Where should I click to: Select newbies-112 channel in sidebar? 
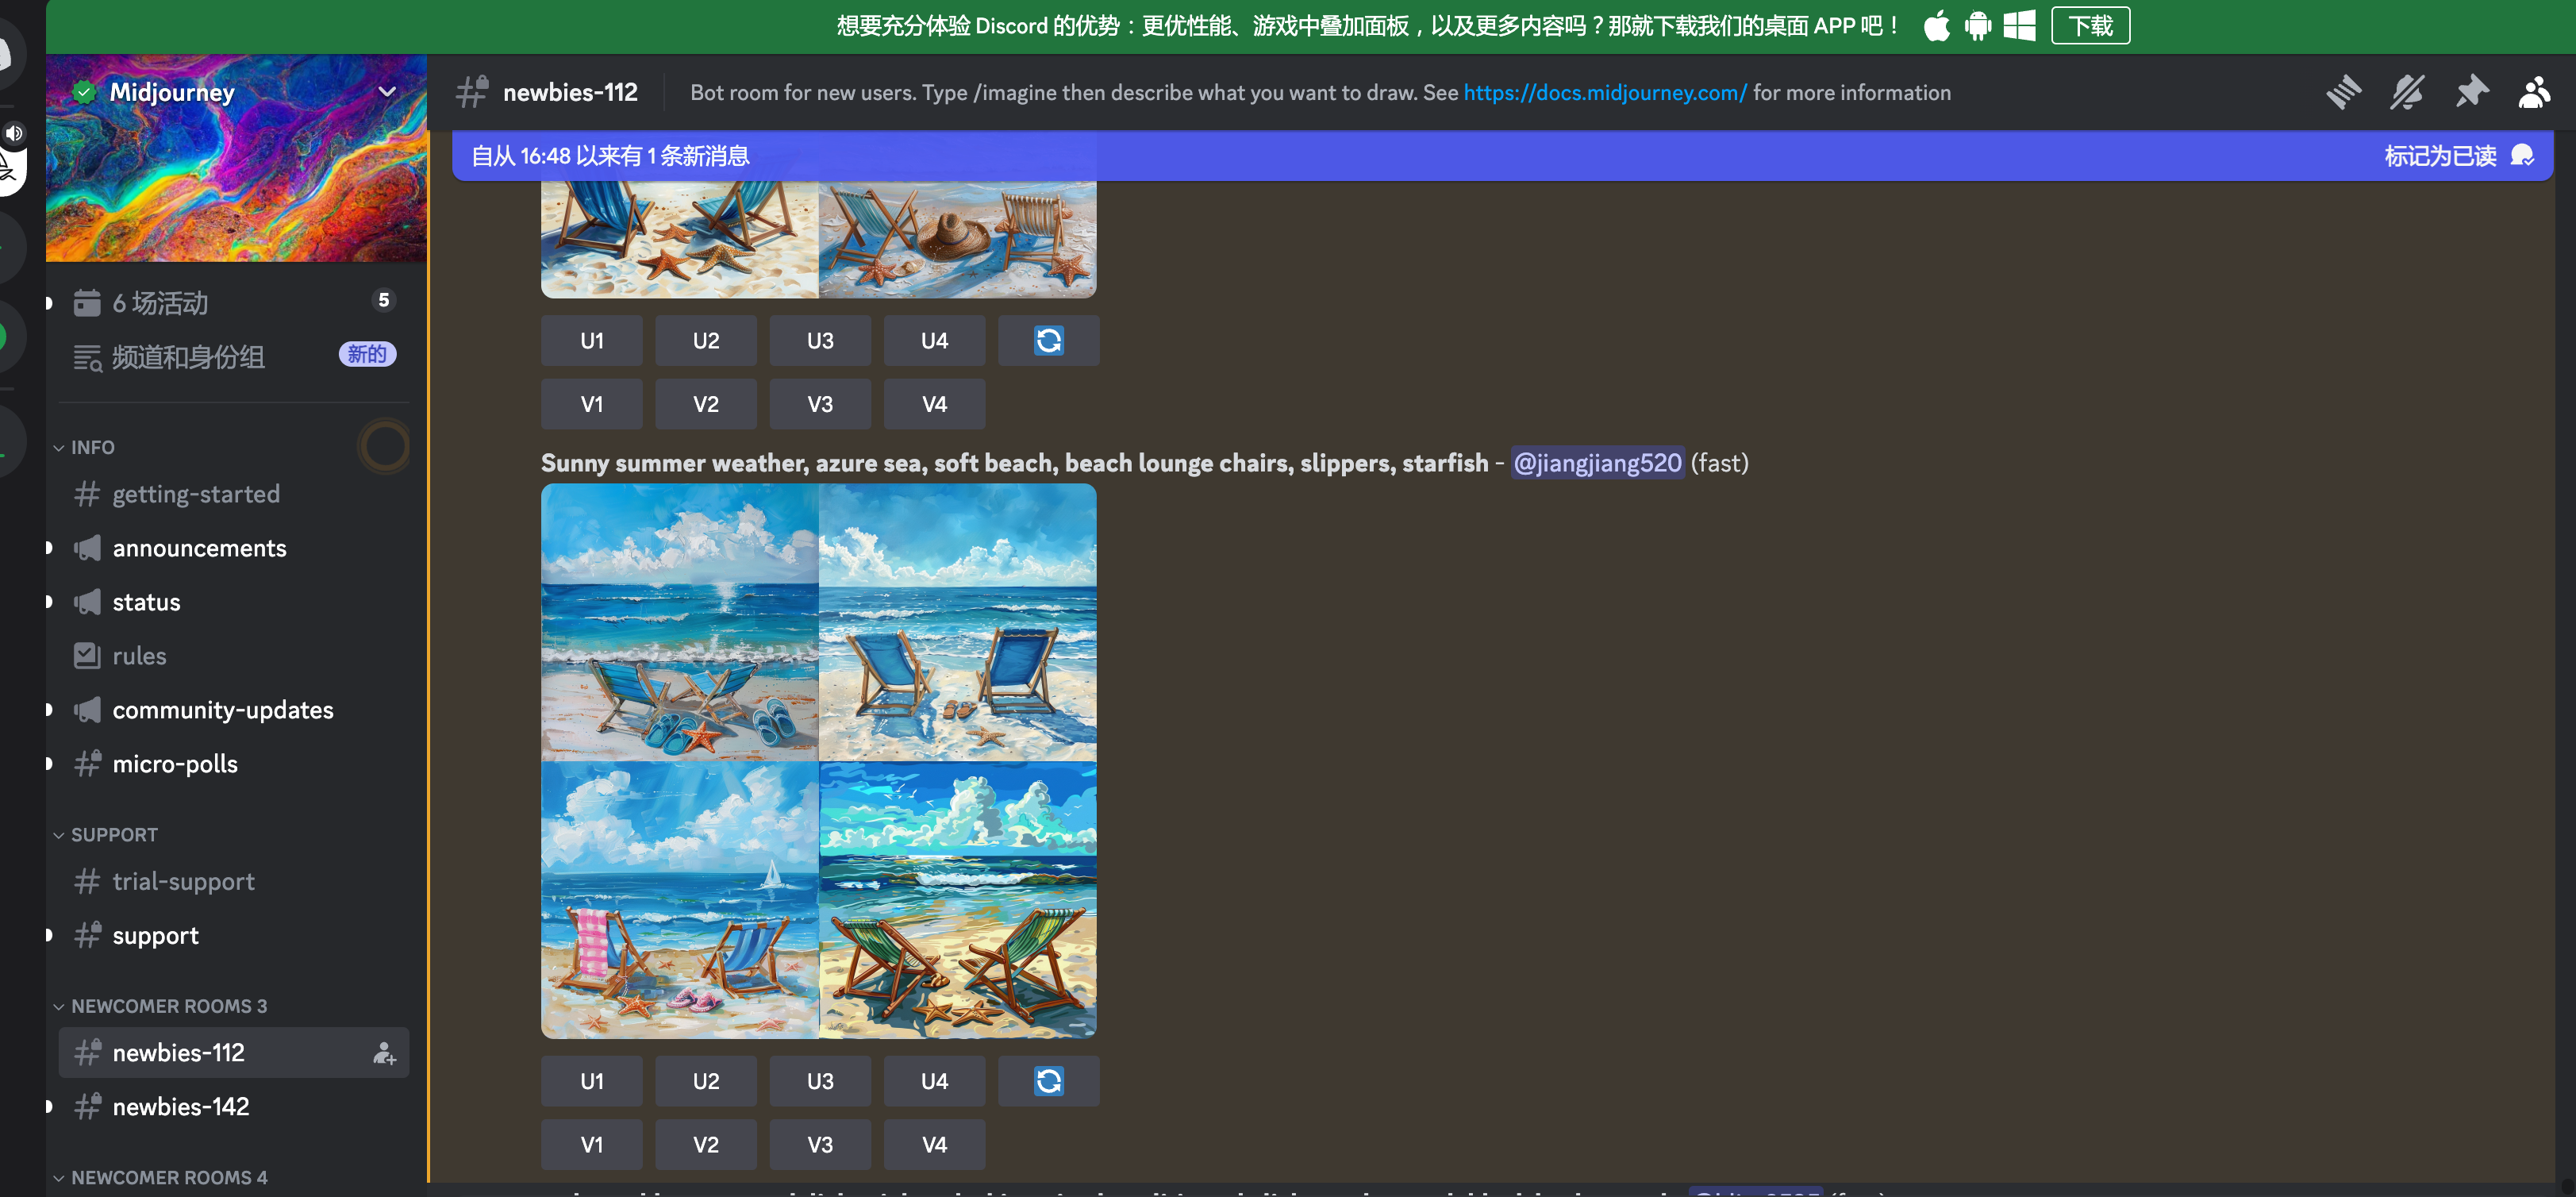coord(234,1052)
